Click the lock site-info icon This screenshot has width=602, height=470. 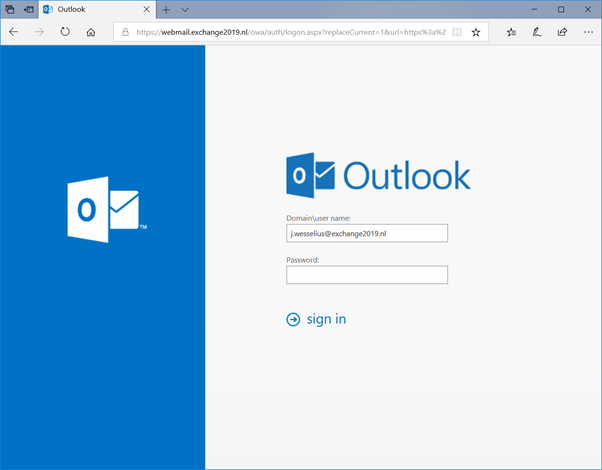coord(125,32)
